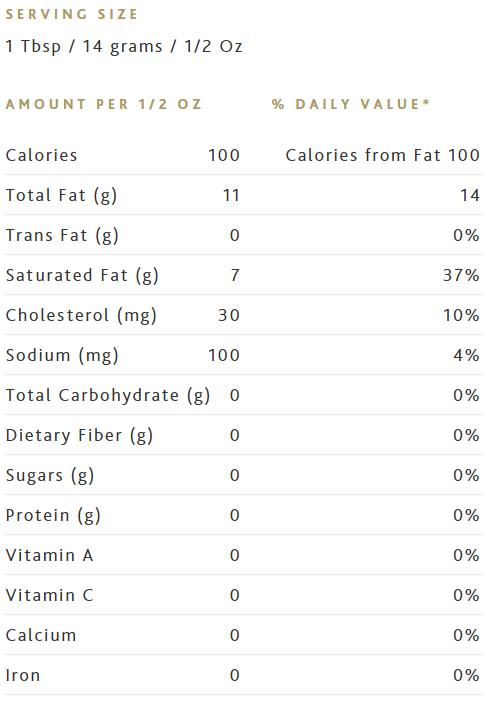Select the Cholesterol (mg) label
The height and width of the screenshot is (706, 495).
tap(81, 316)
